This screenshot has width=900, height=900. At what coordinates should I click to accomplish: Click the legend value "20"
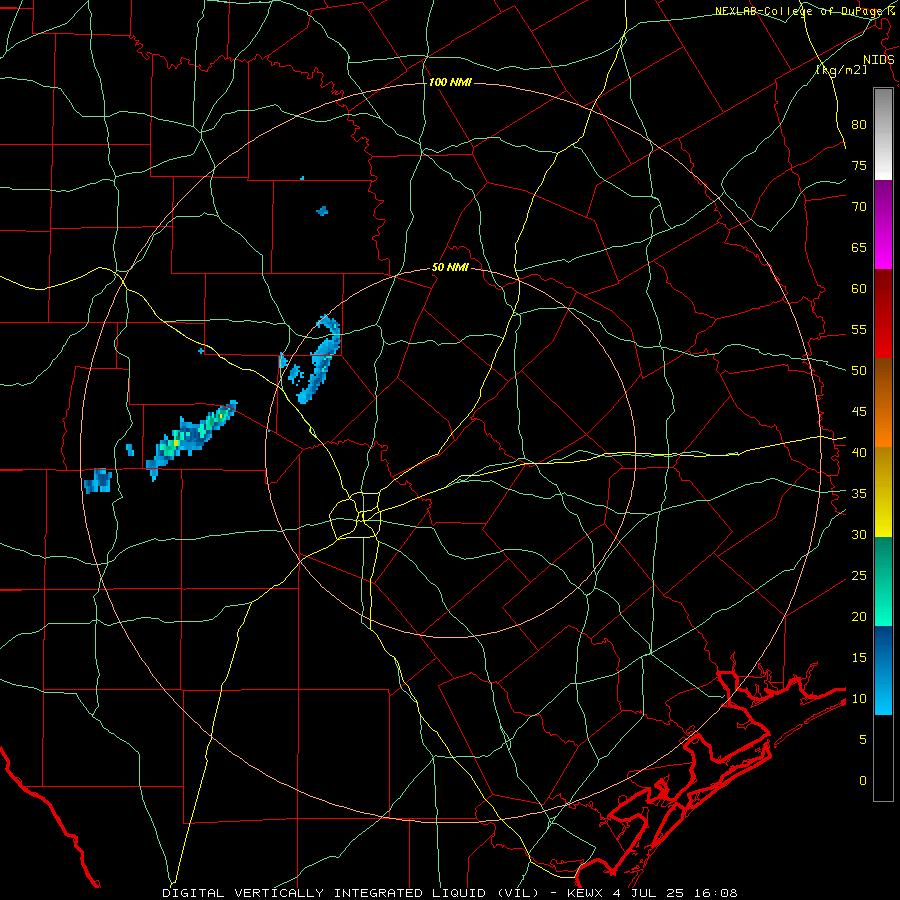[x=859, y=616]
